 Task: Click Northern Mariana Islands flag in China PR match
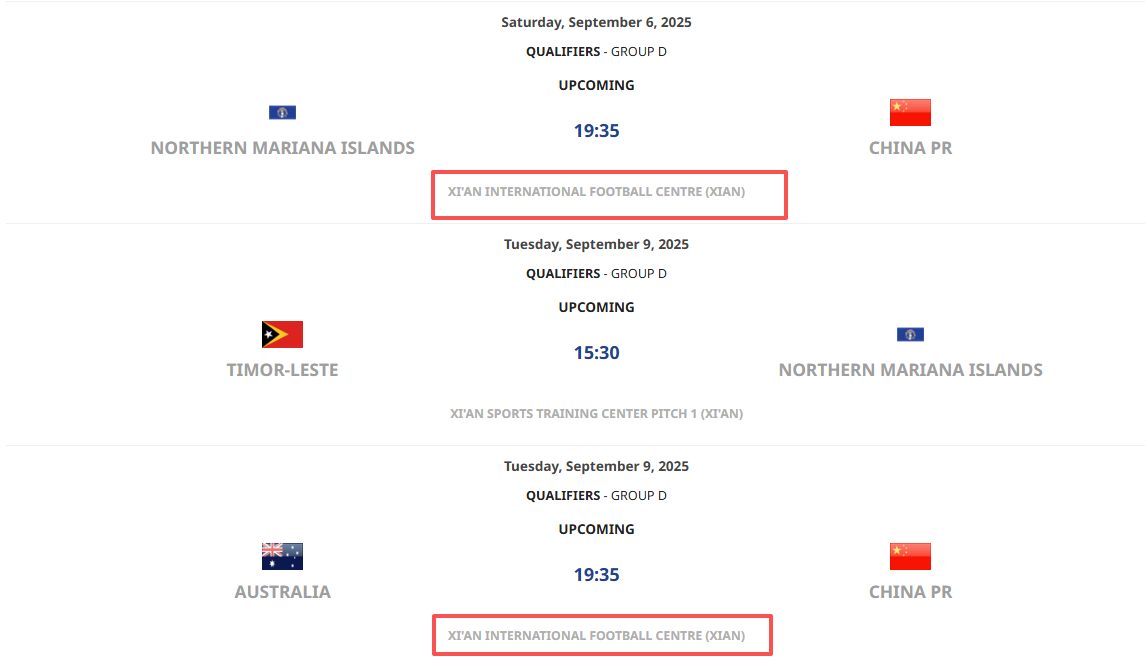(282, 112)
